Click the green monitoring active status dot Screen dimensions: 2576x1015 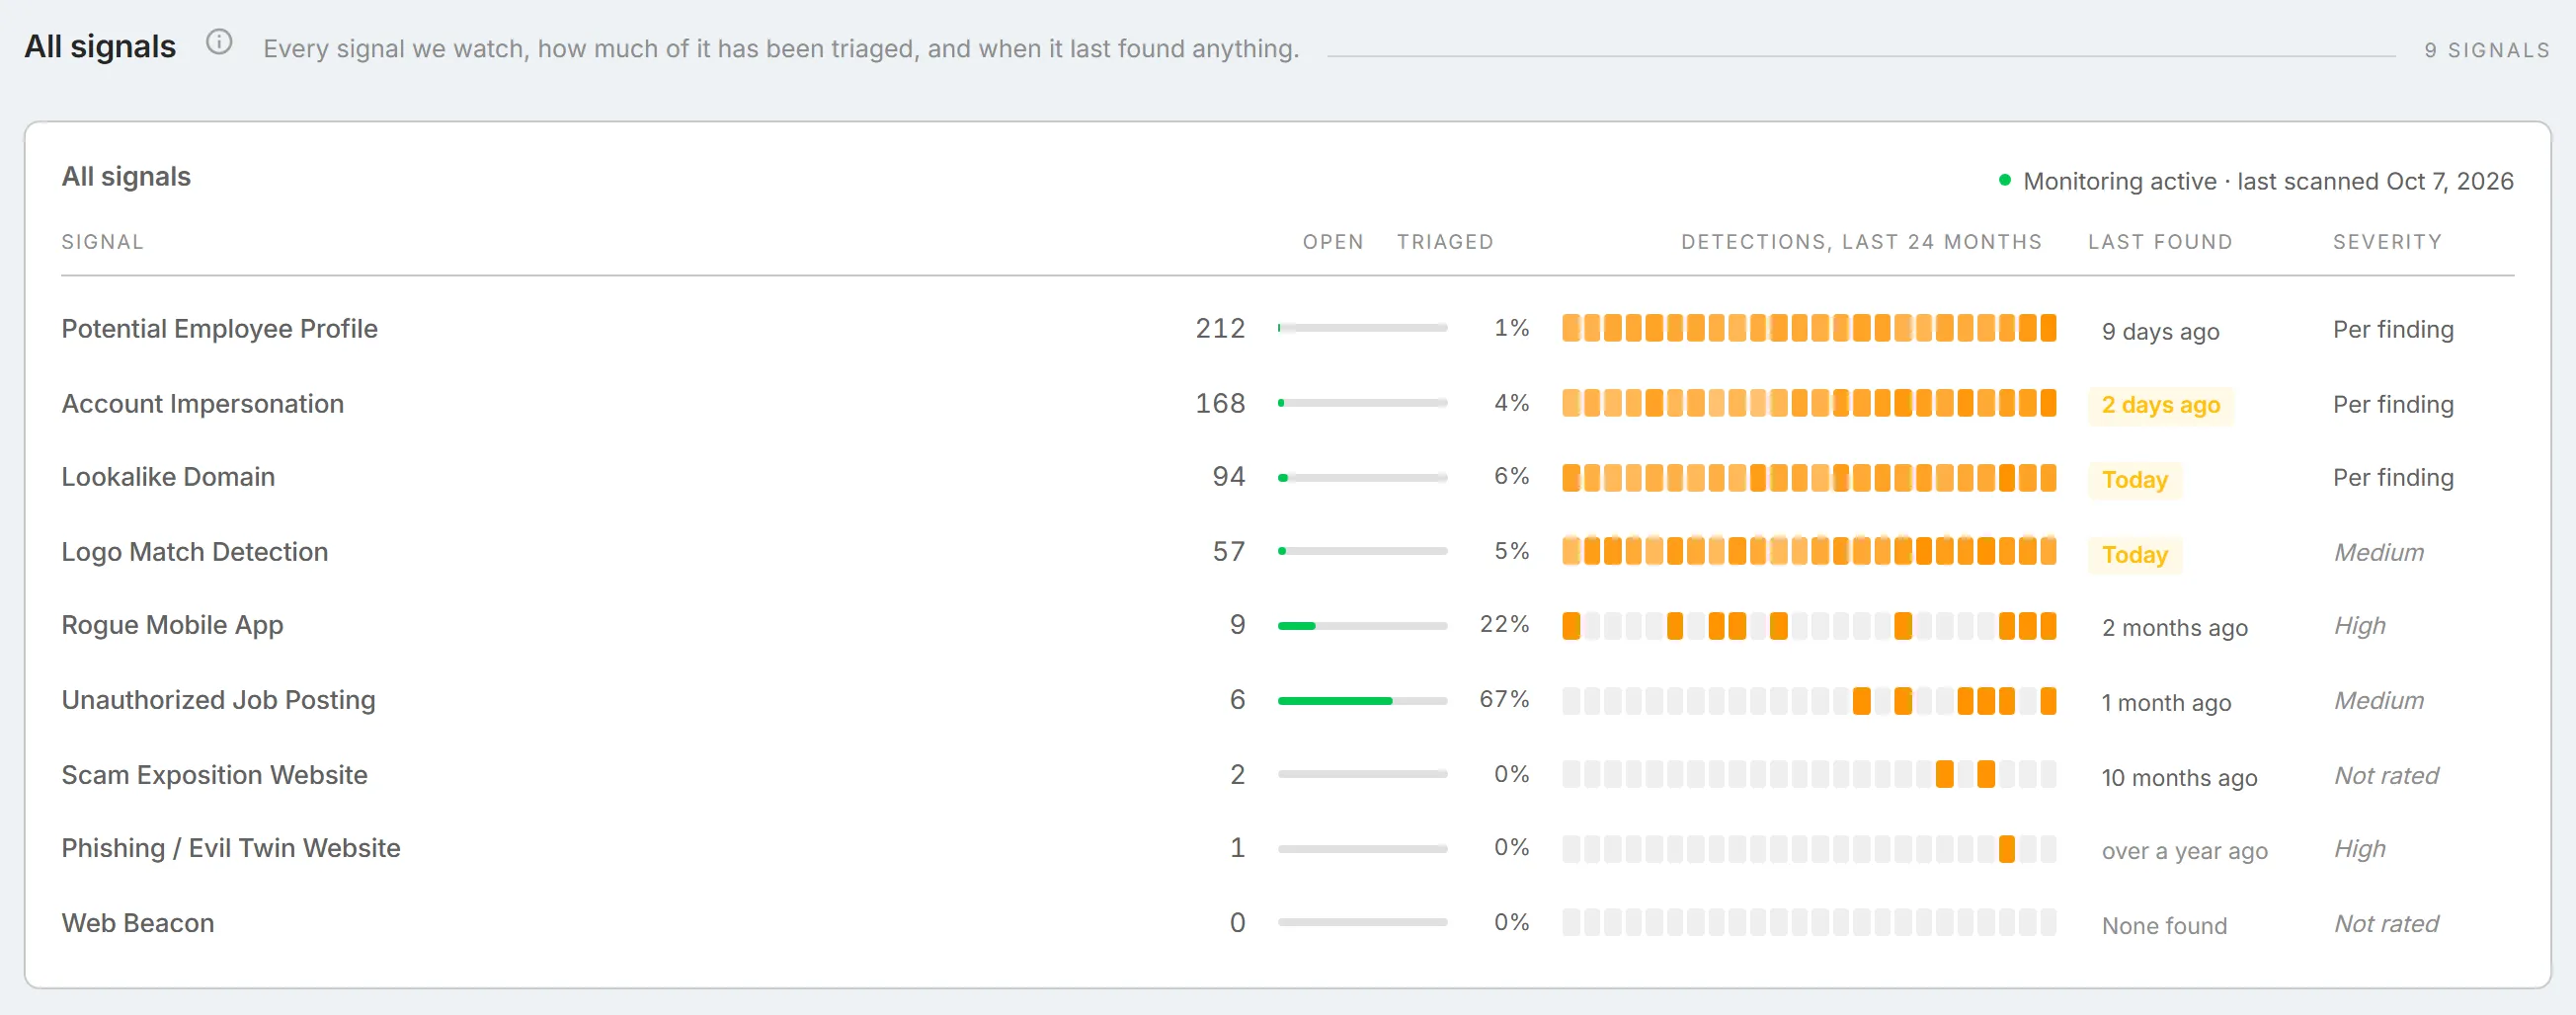pyautogui.click(x=2004, y=180)
